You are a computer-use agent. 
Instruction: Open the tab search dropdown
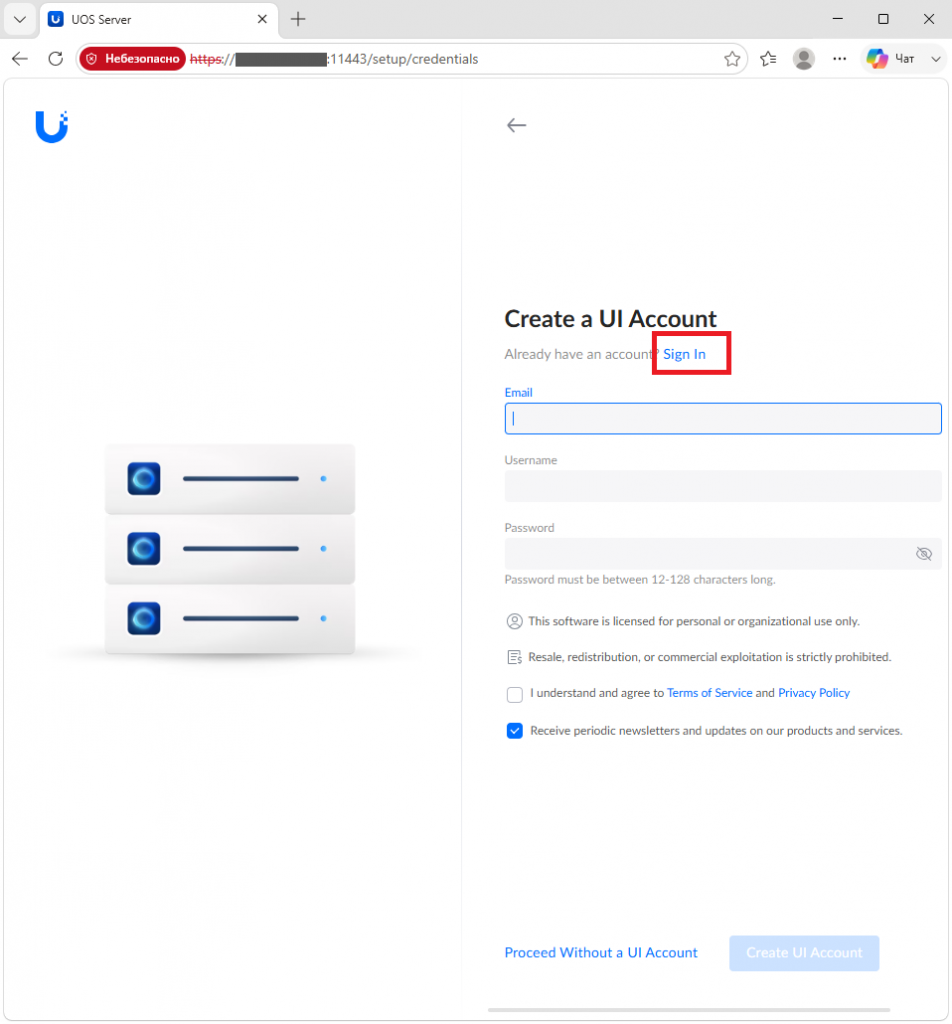click(20, 19)
